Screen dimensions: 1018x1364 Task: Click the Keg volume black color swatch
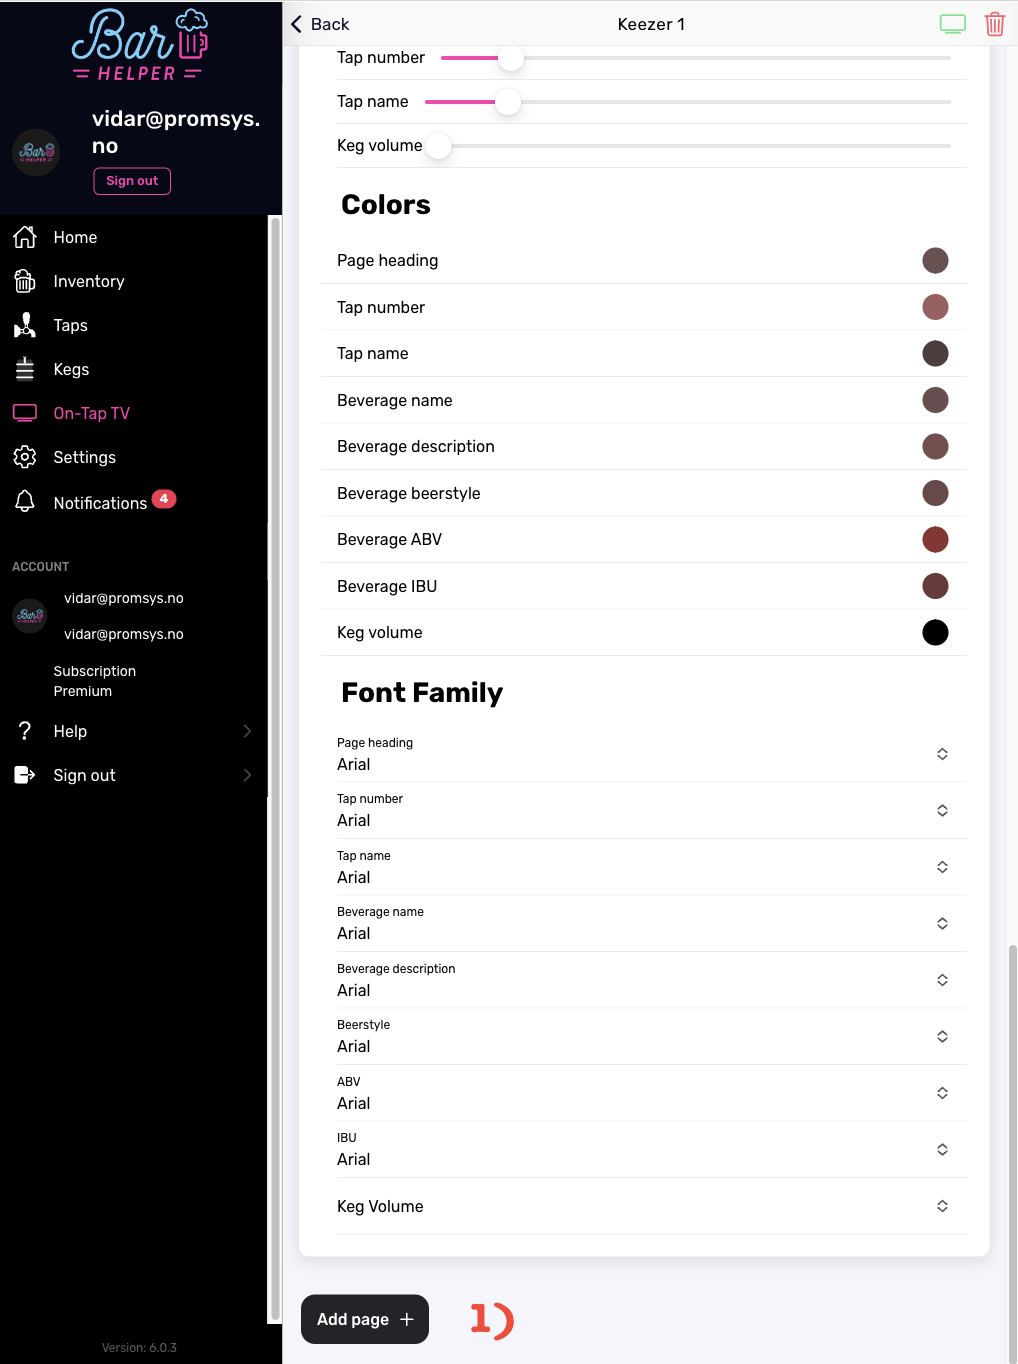(x=935, y=633)
